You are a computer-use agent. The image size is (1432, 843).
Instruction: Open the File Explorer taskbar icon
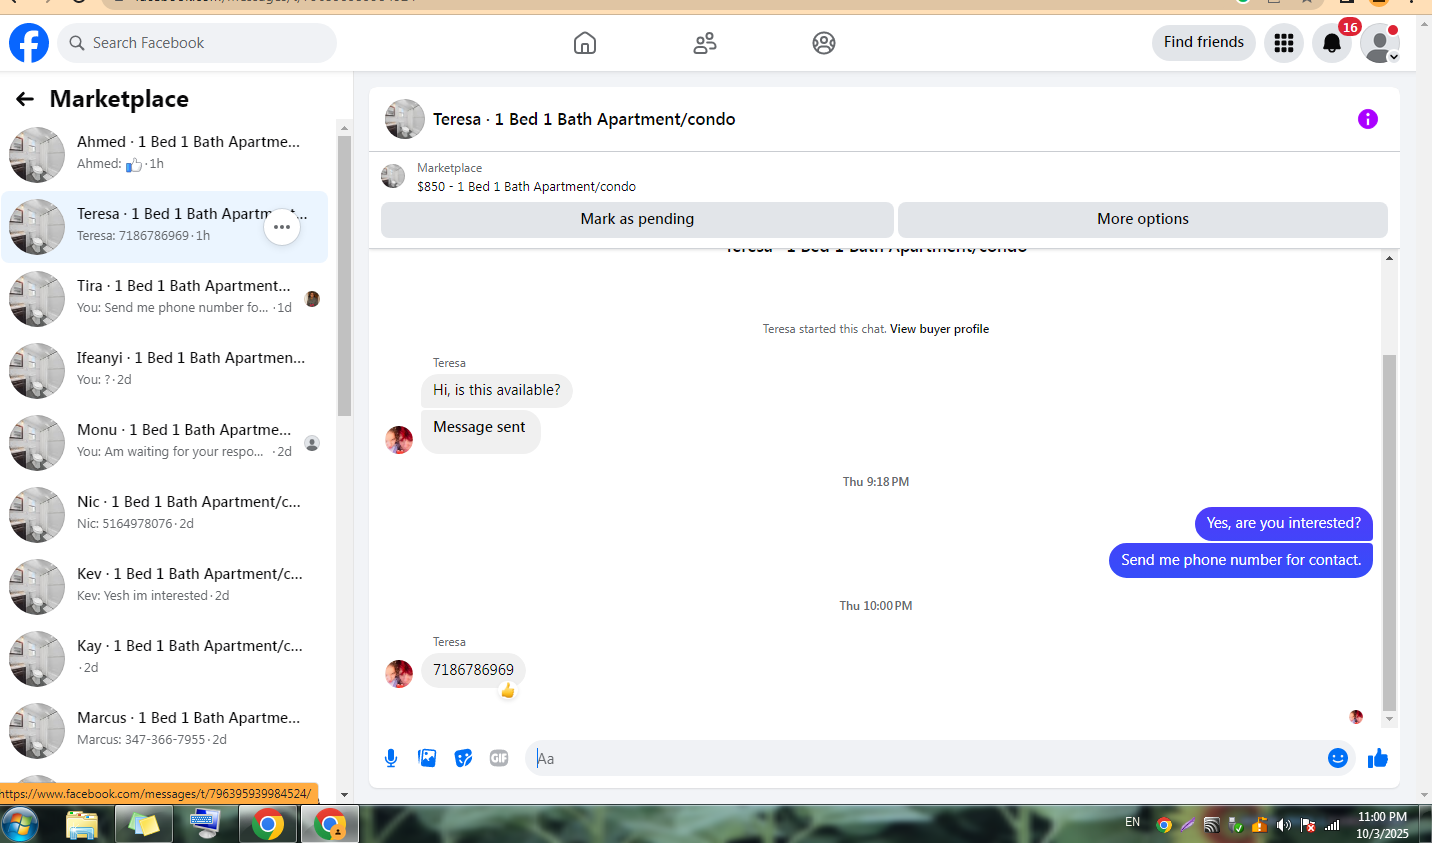82,825
